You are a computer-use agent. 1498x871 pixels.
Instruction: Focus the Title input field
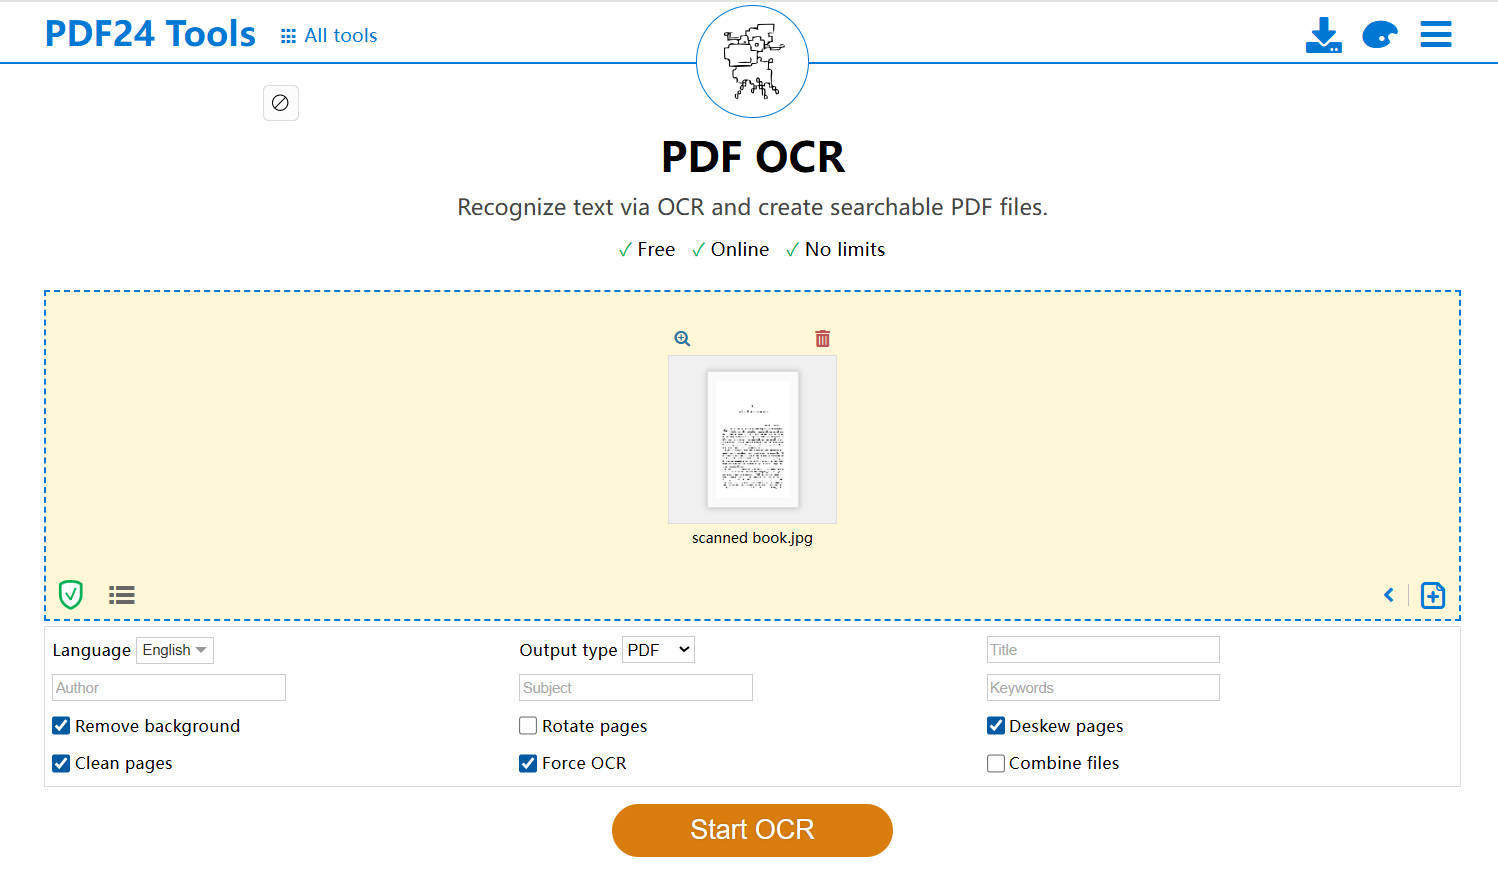tap(1103, 650)
